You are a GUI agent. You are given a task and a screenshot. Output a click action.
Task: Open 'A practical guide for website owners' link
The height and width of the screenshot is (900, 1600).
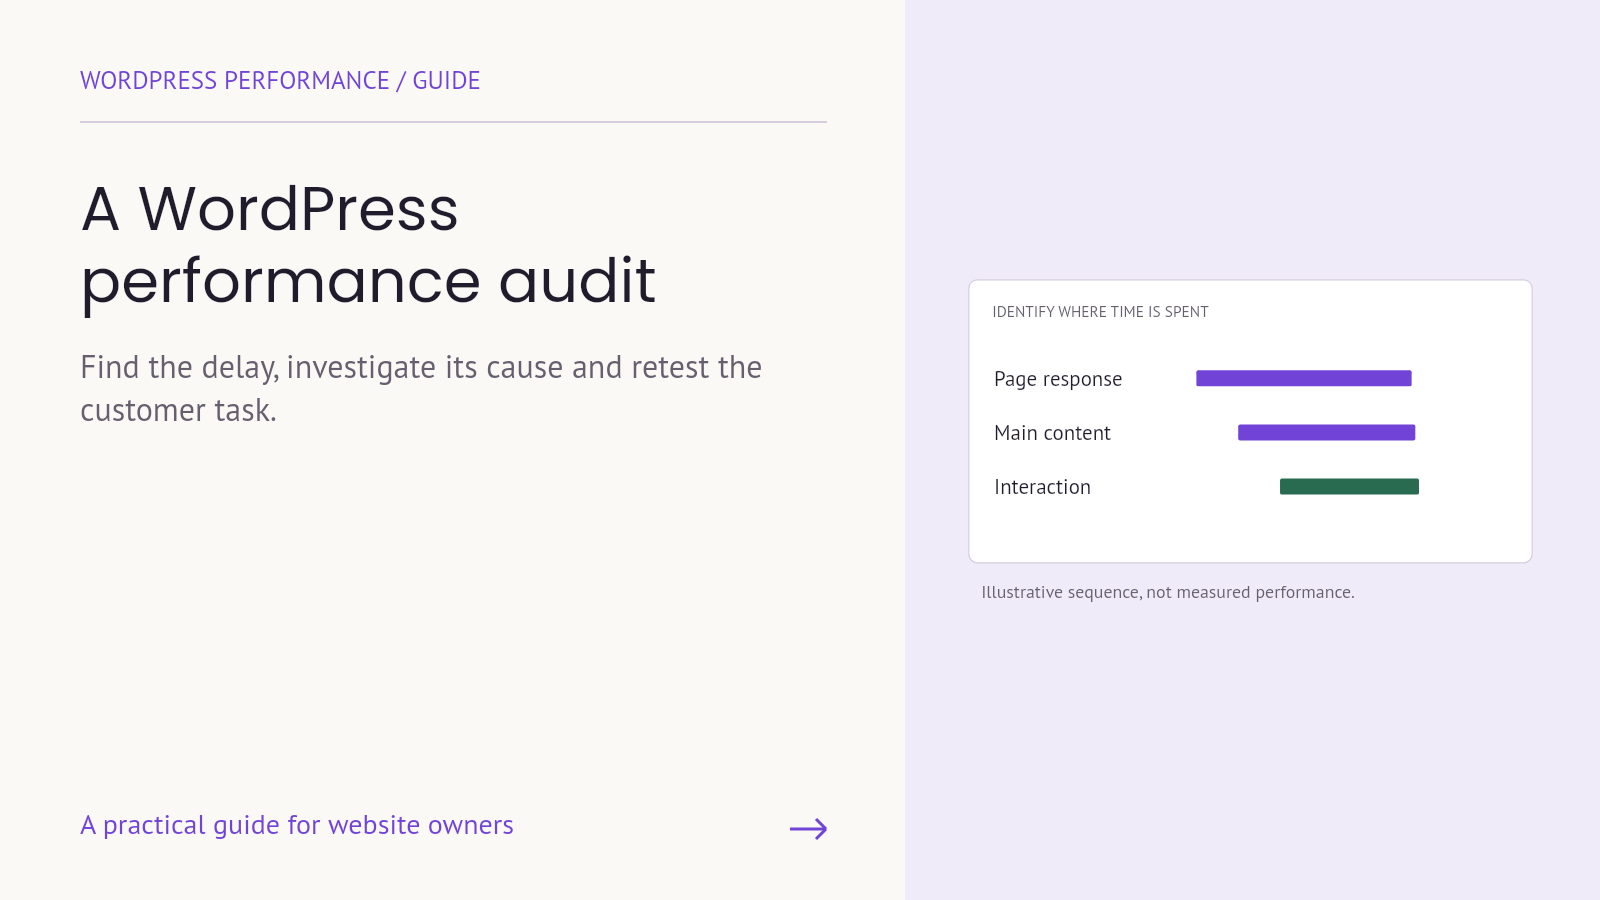[297, 825]
